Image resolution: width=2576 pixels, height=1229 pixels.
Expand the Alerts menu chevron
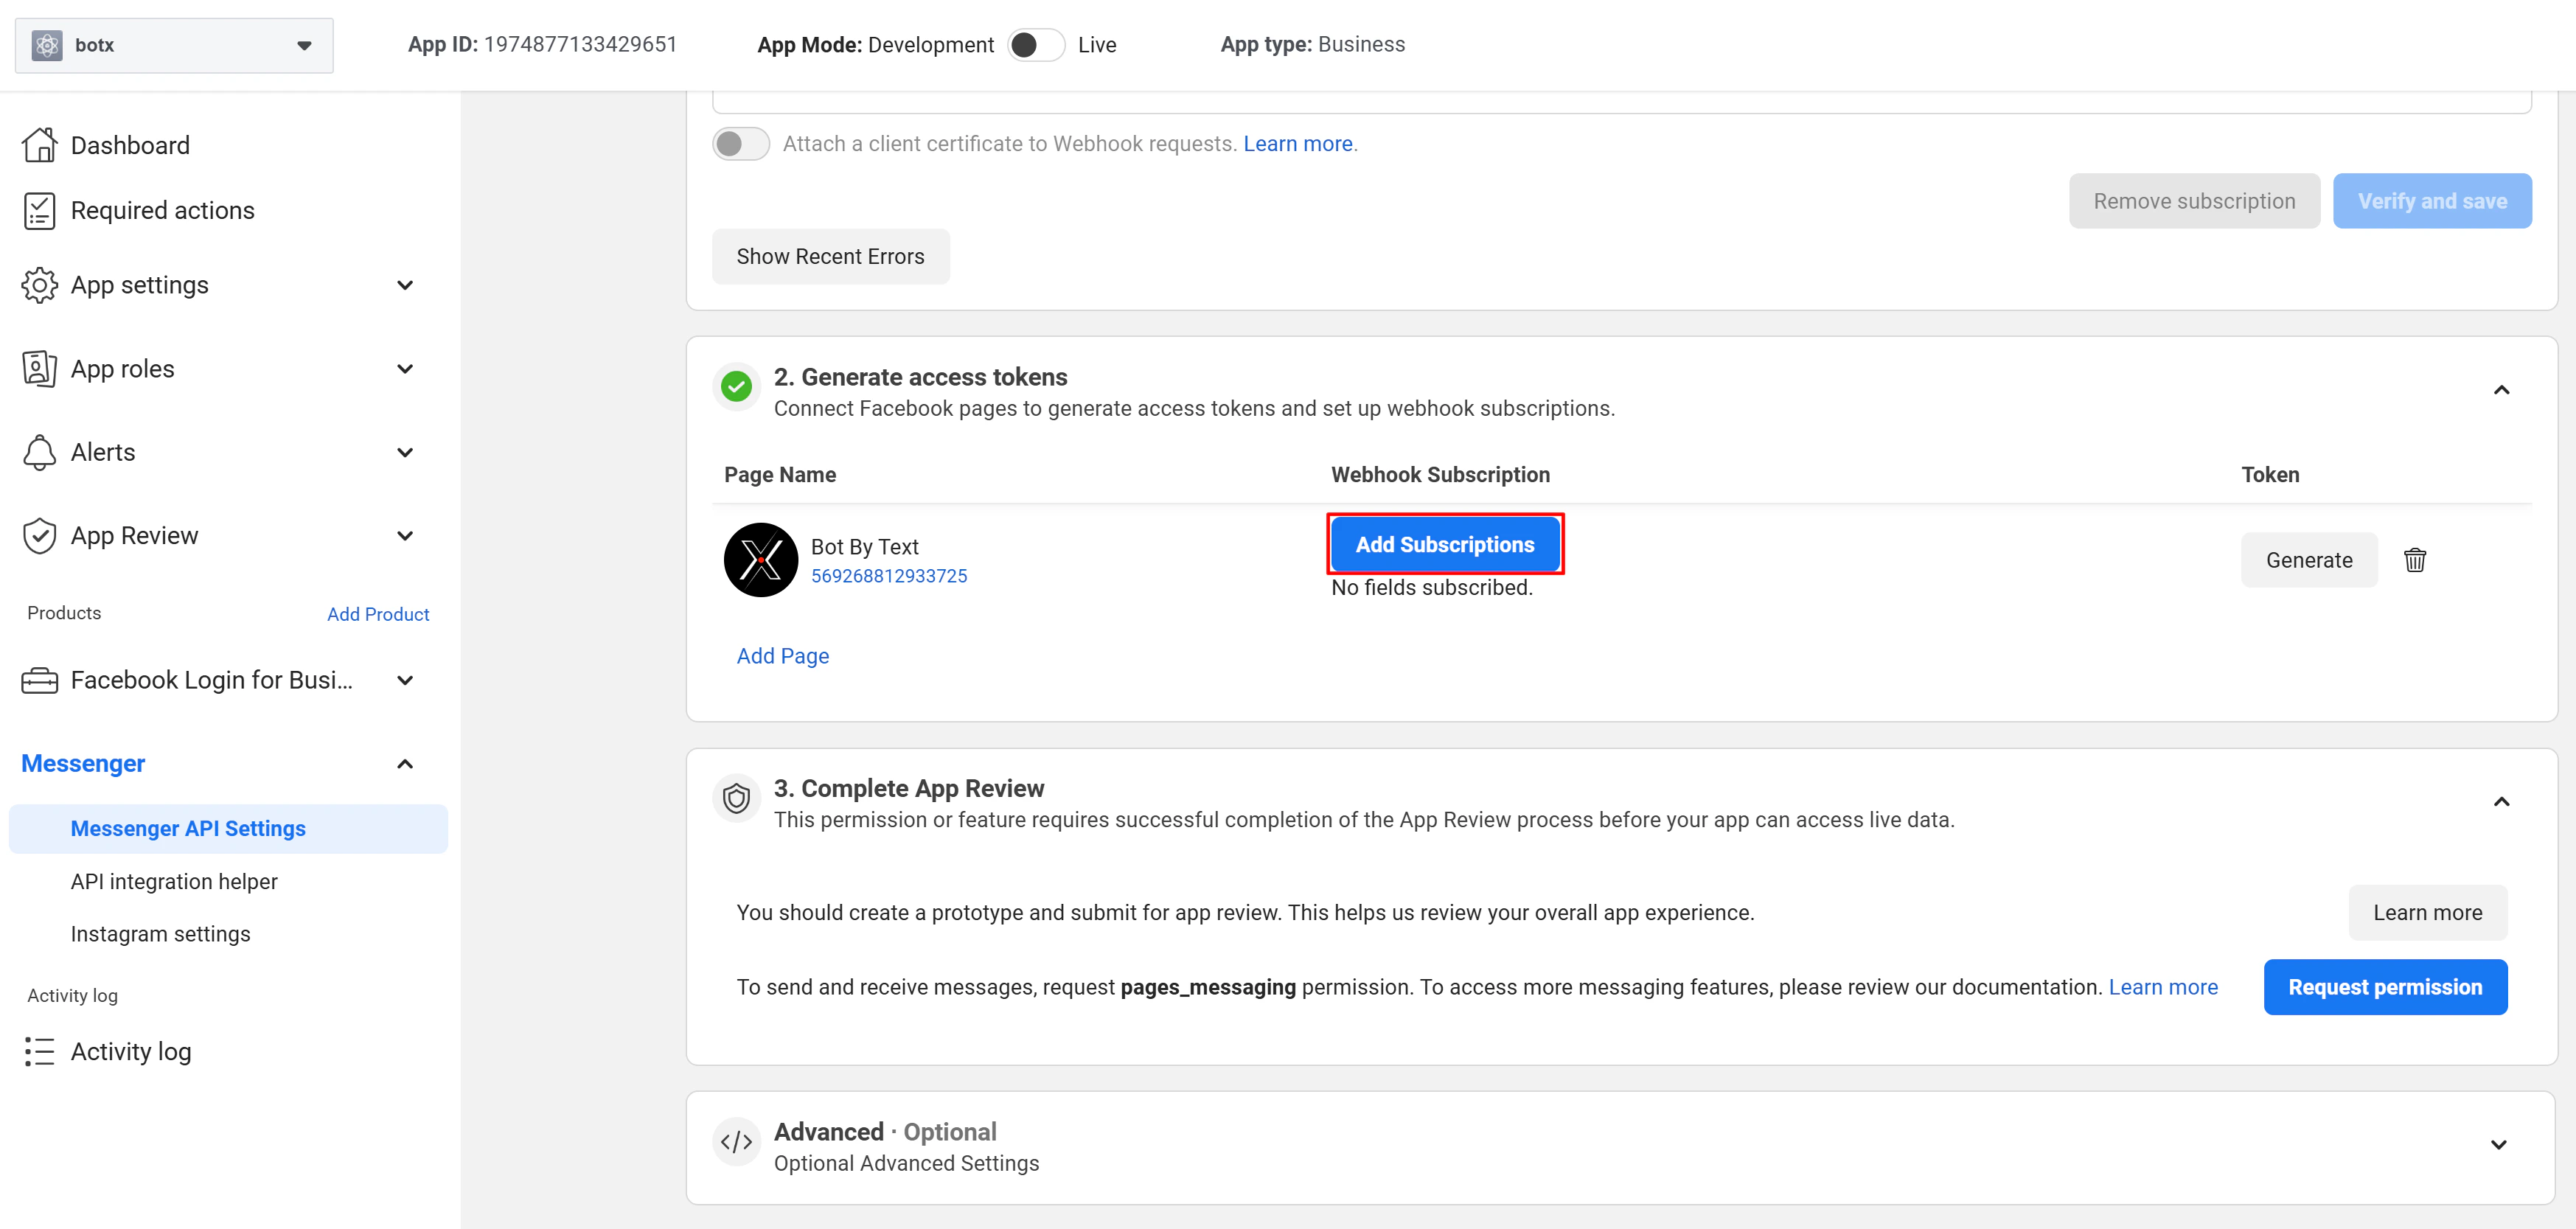pos(405,452)
